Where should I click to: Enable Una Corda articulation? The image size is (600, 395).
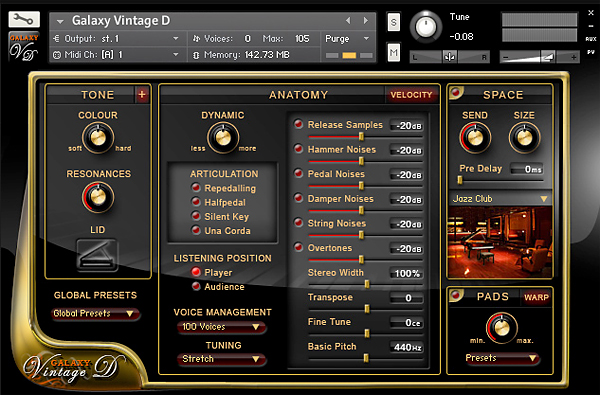point(196,230)
